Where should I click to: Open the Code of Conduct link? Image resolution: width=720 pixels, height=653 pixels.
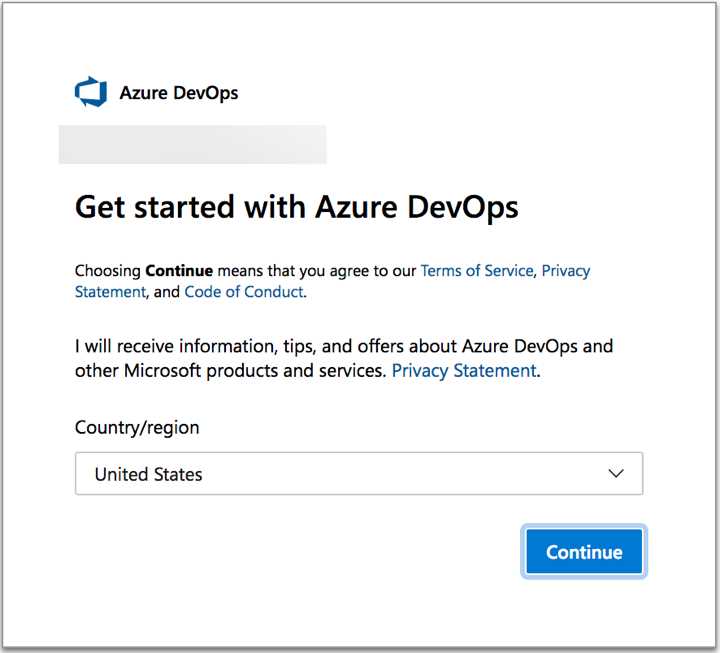(x=244, y=292)
